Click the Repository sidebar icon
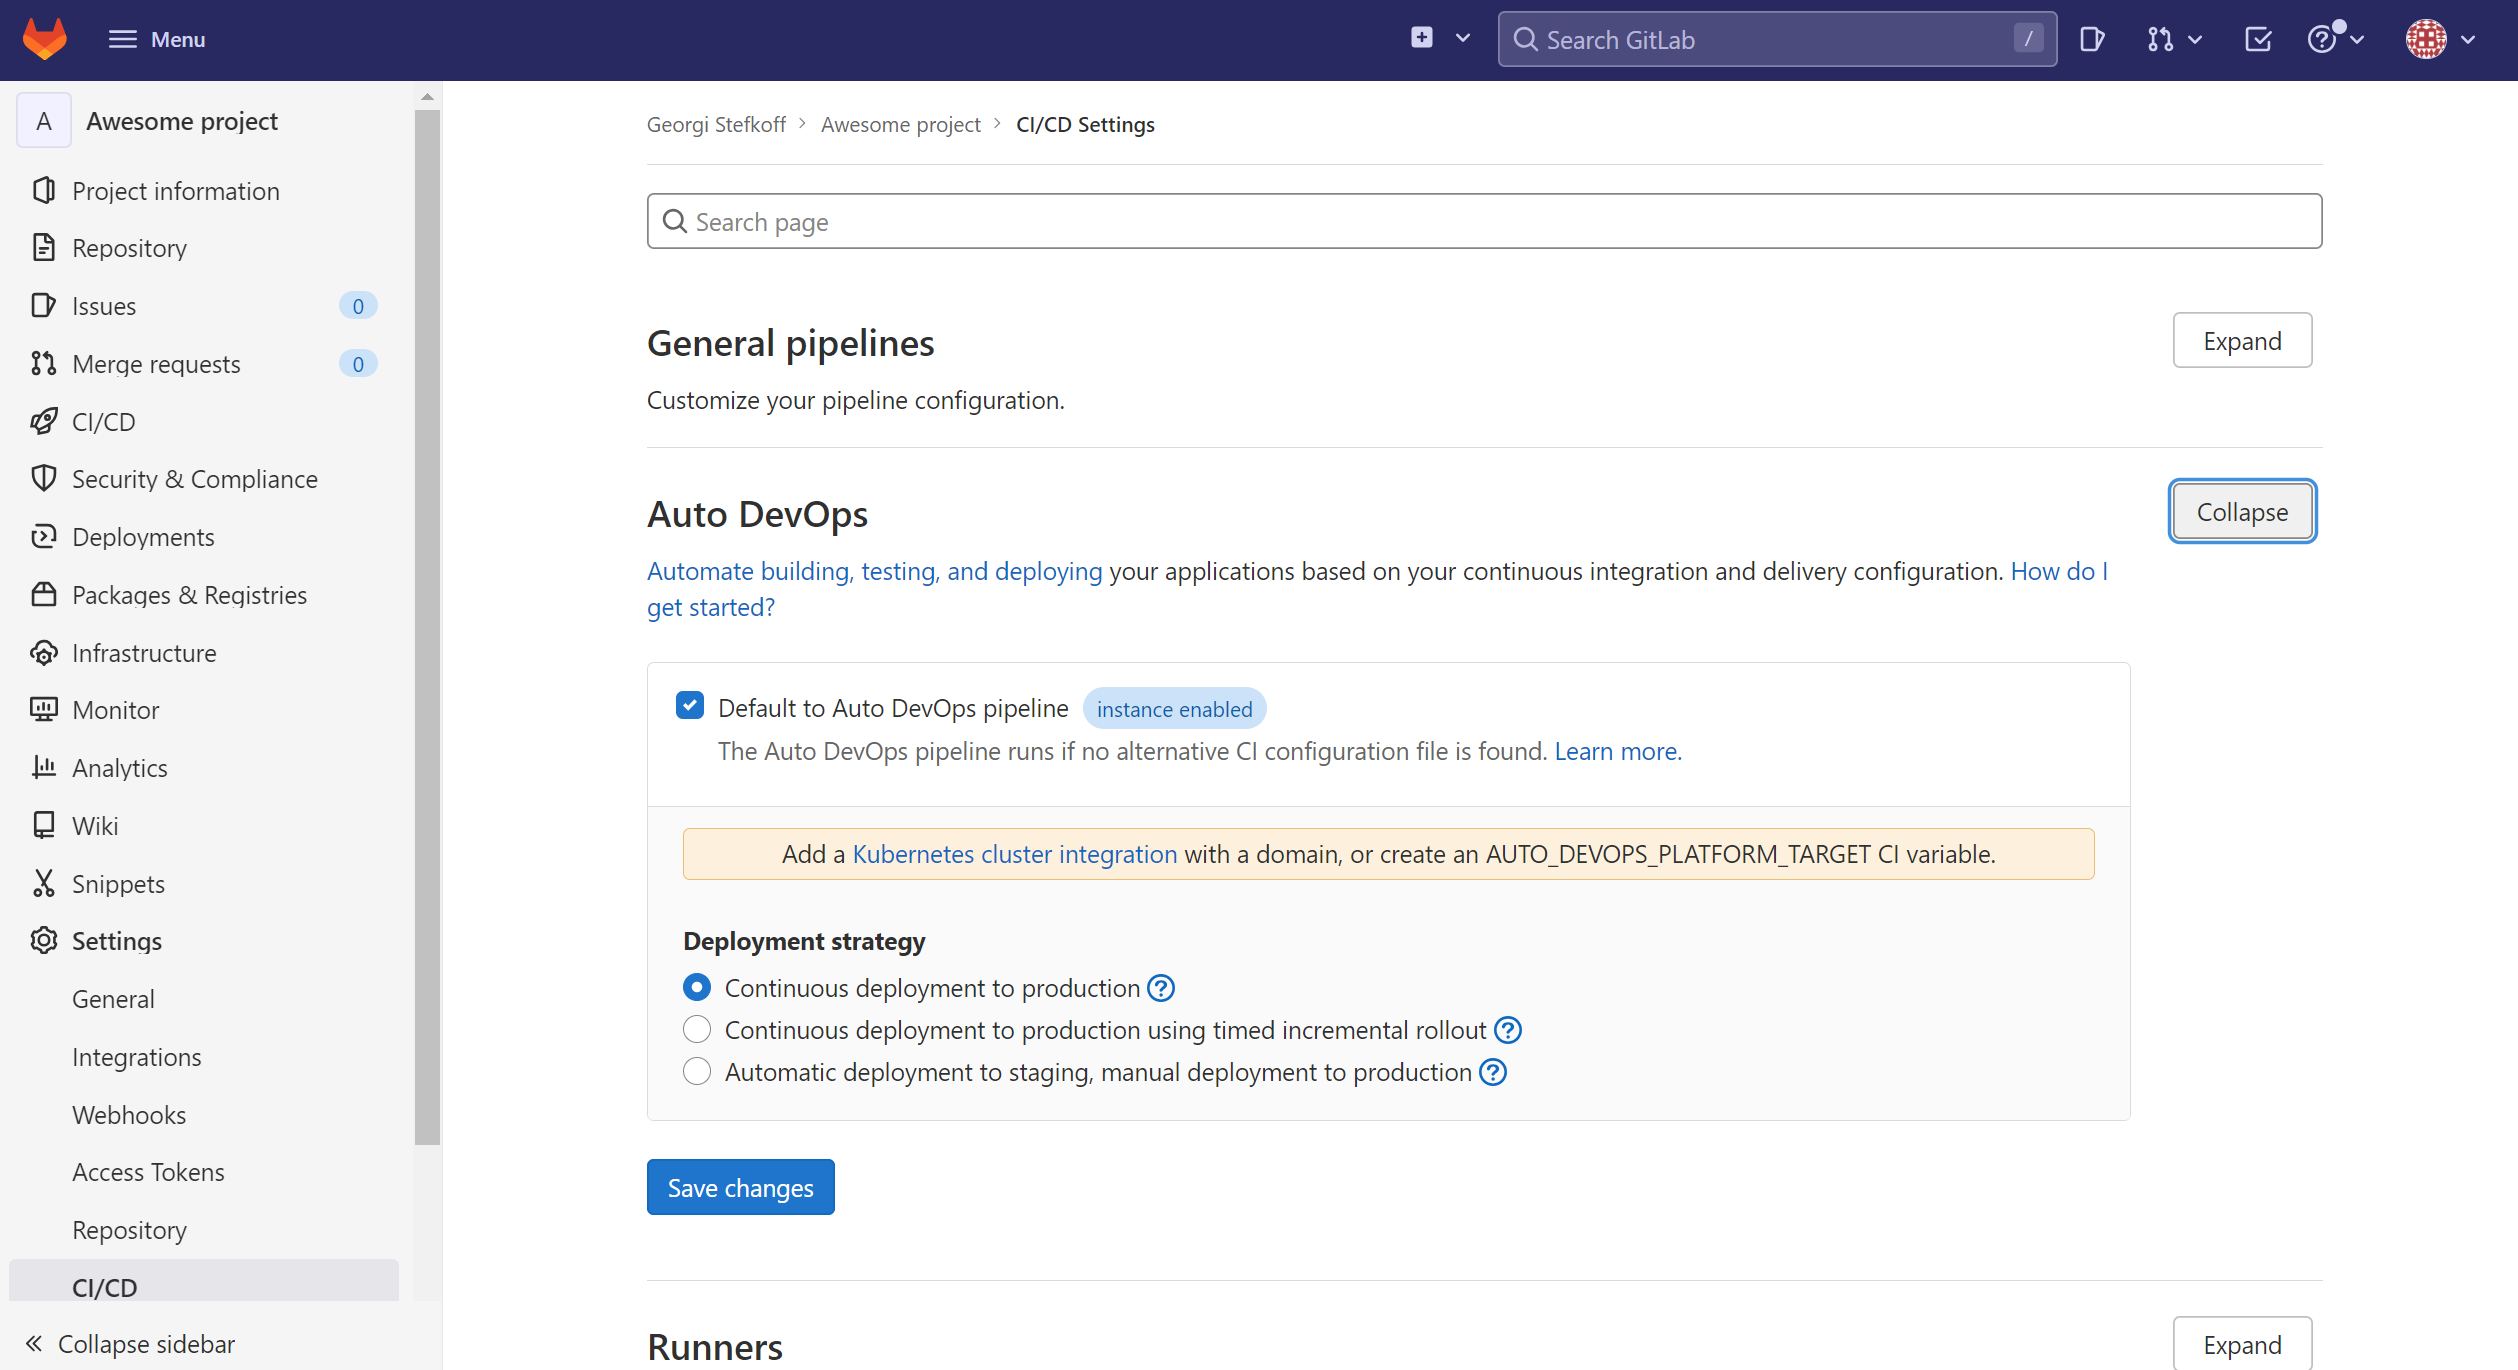The width and height of the screenshot is (2518, 1370). 43,247
